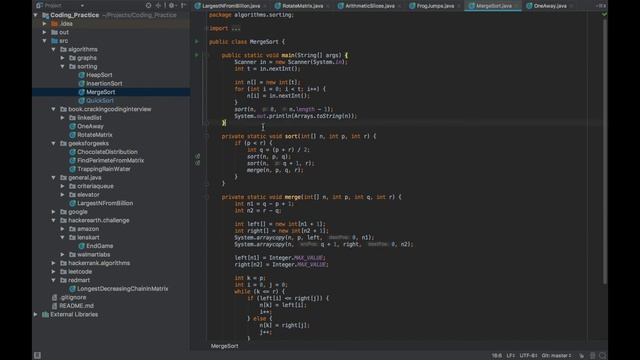
Task: Expand the linkedlist package
Action: (x=62, y=118)
